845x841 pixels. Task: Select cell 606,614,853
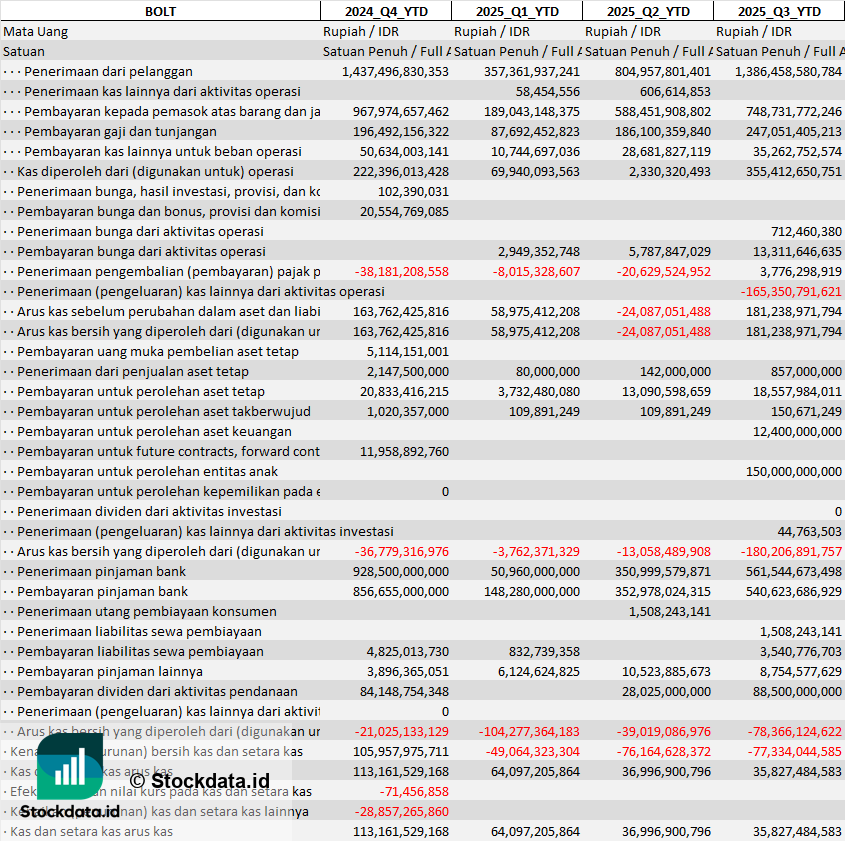tap(675, 92)
